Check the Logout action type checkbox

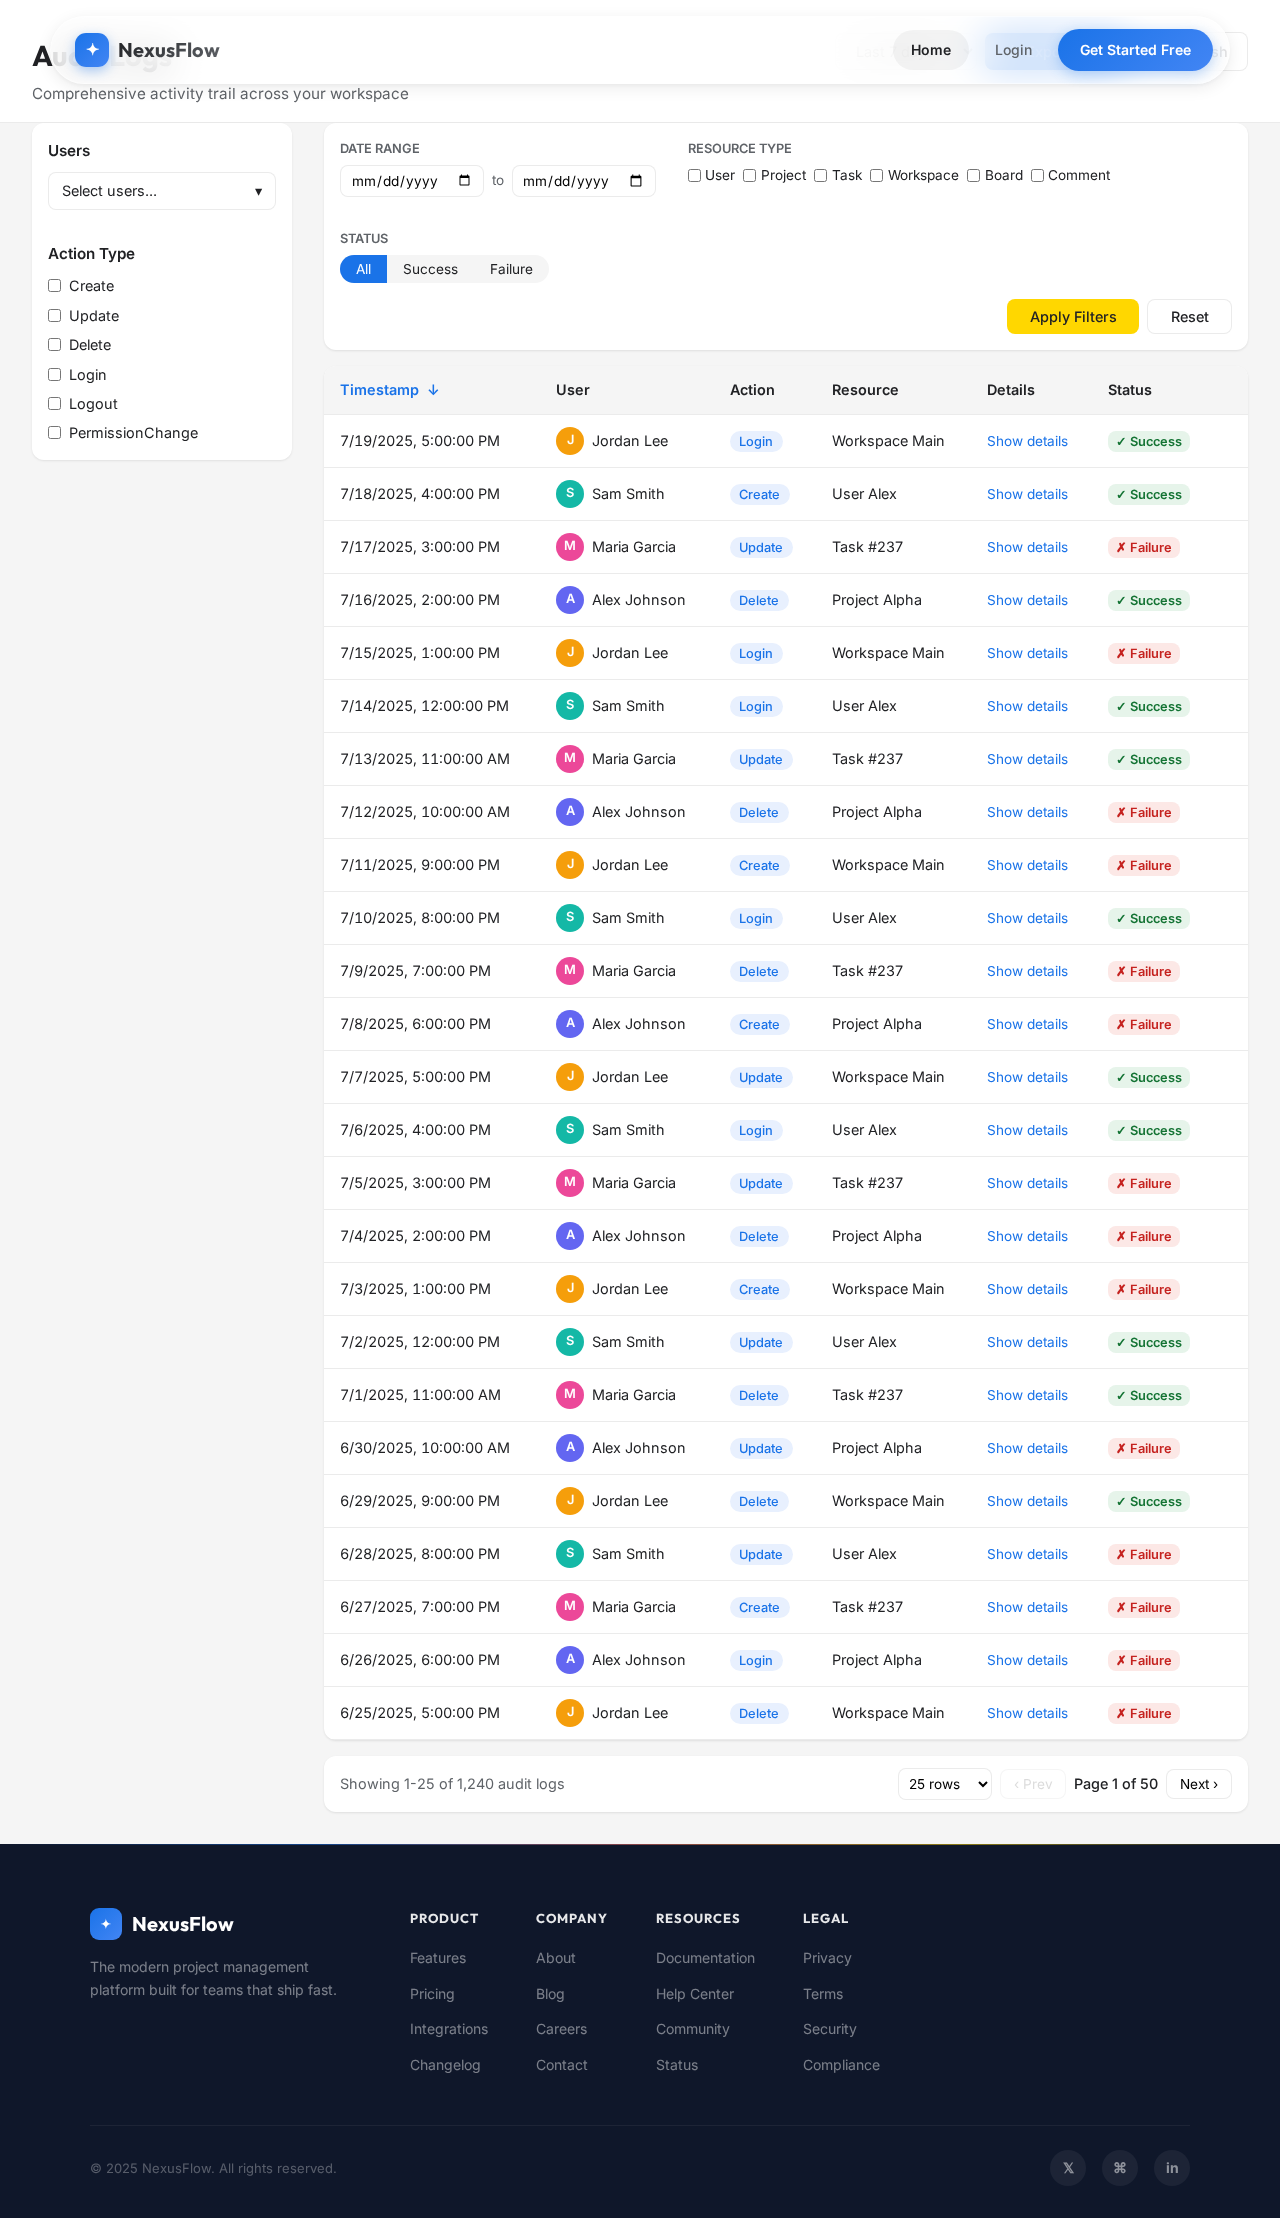point(55,404)
